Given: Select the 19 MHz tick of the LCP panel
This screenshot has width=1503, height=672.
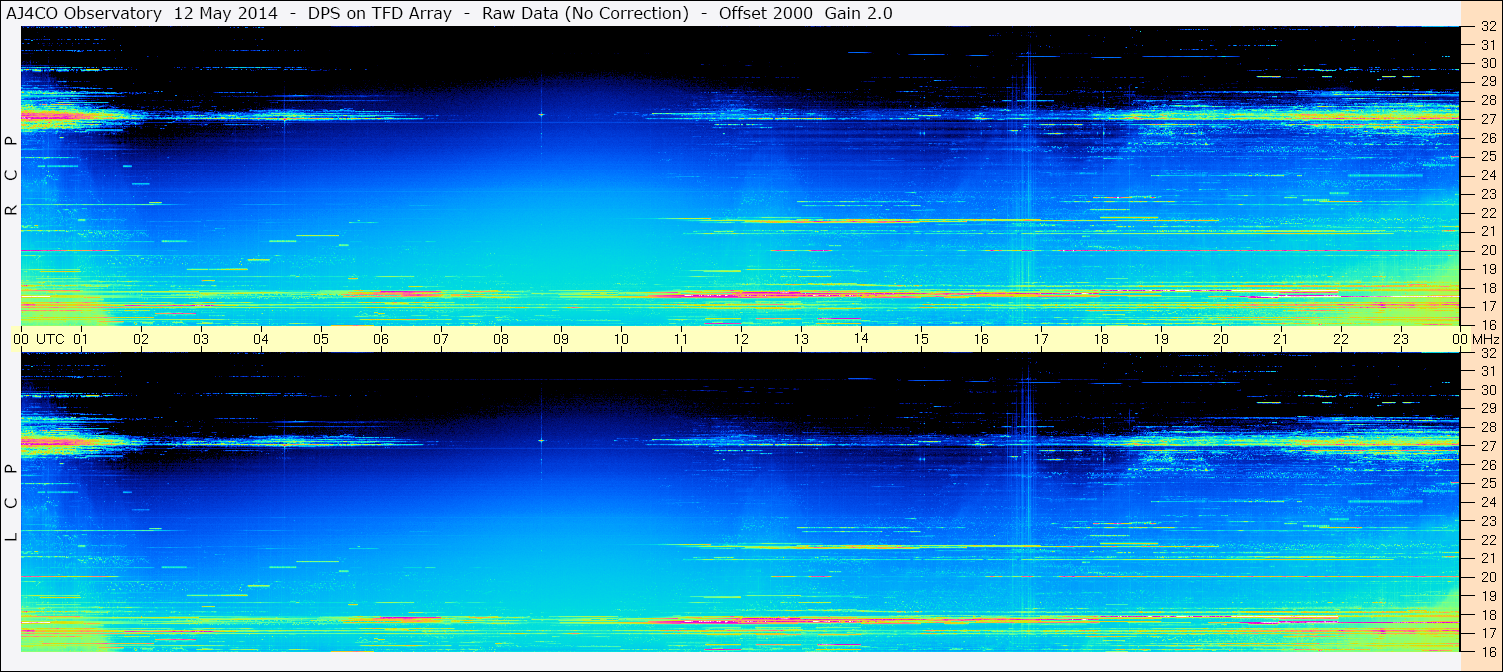Looking at the screenshot, I should 1487,596.
